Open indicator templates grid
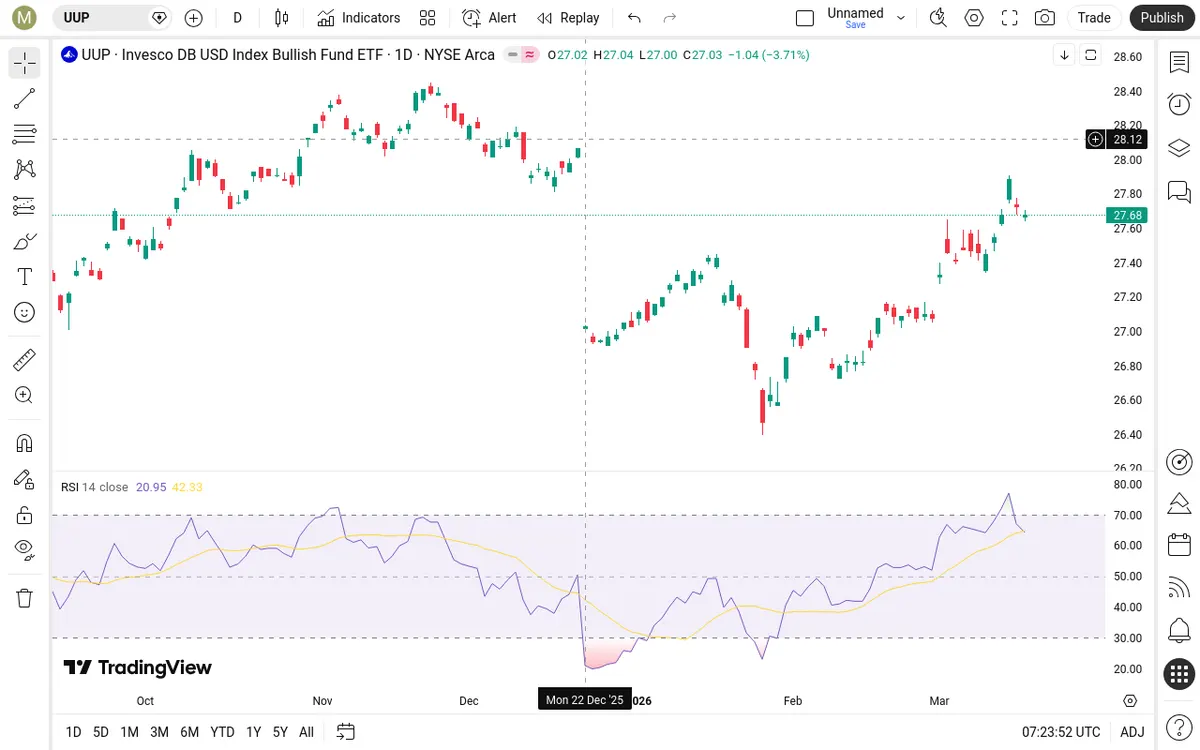Image resolution: width=1200 pixels, height=750 pixels. [x=428, y=18]
